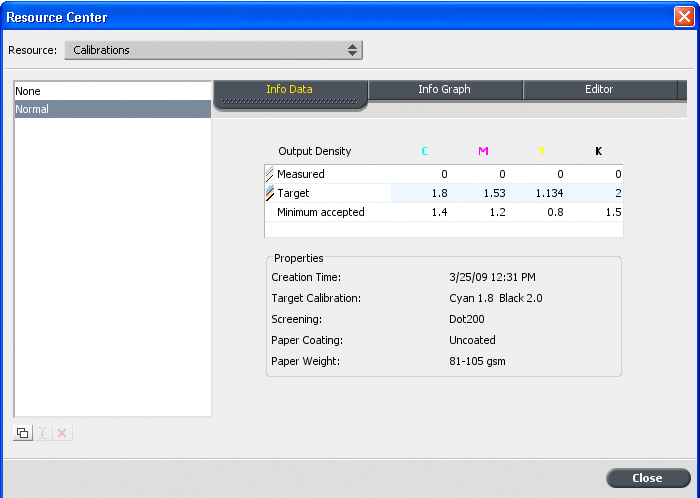Click the Output Density heading
The width and height of the screenshot is (700, 498).
[x=315, y=151]
